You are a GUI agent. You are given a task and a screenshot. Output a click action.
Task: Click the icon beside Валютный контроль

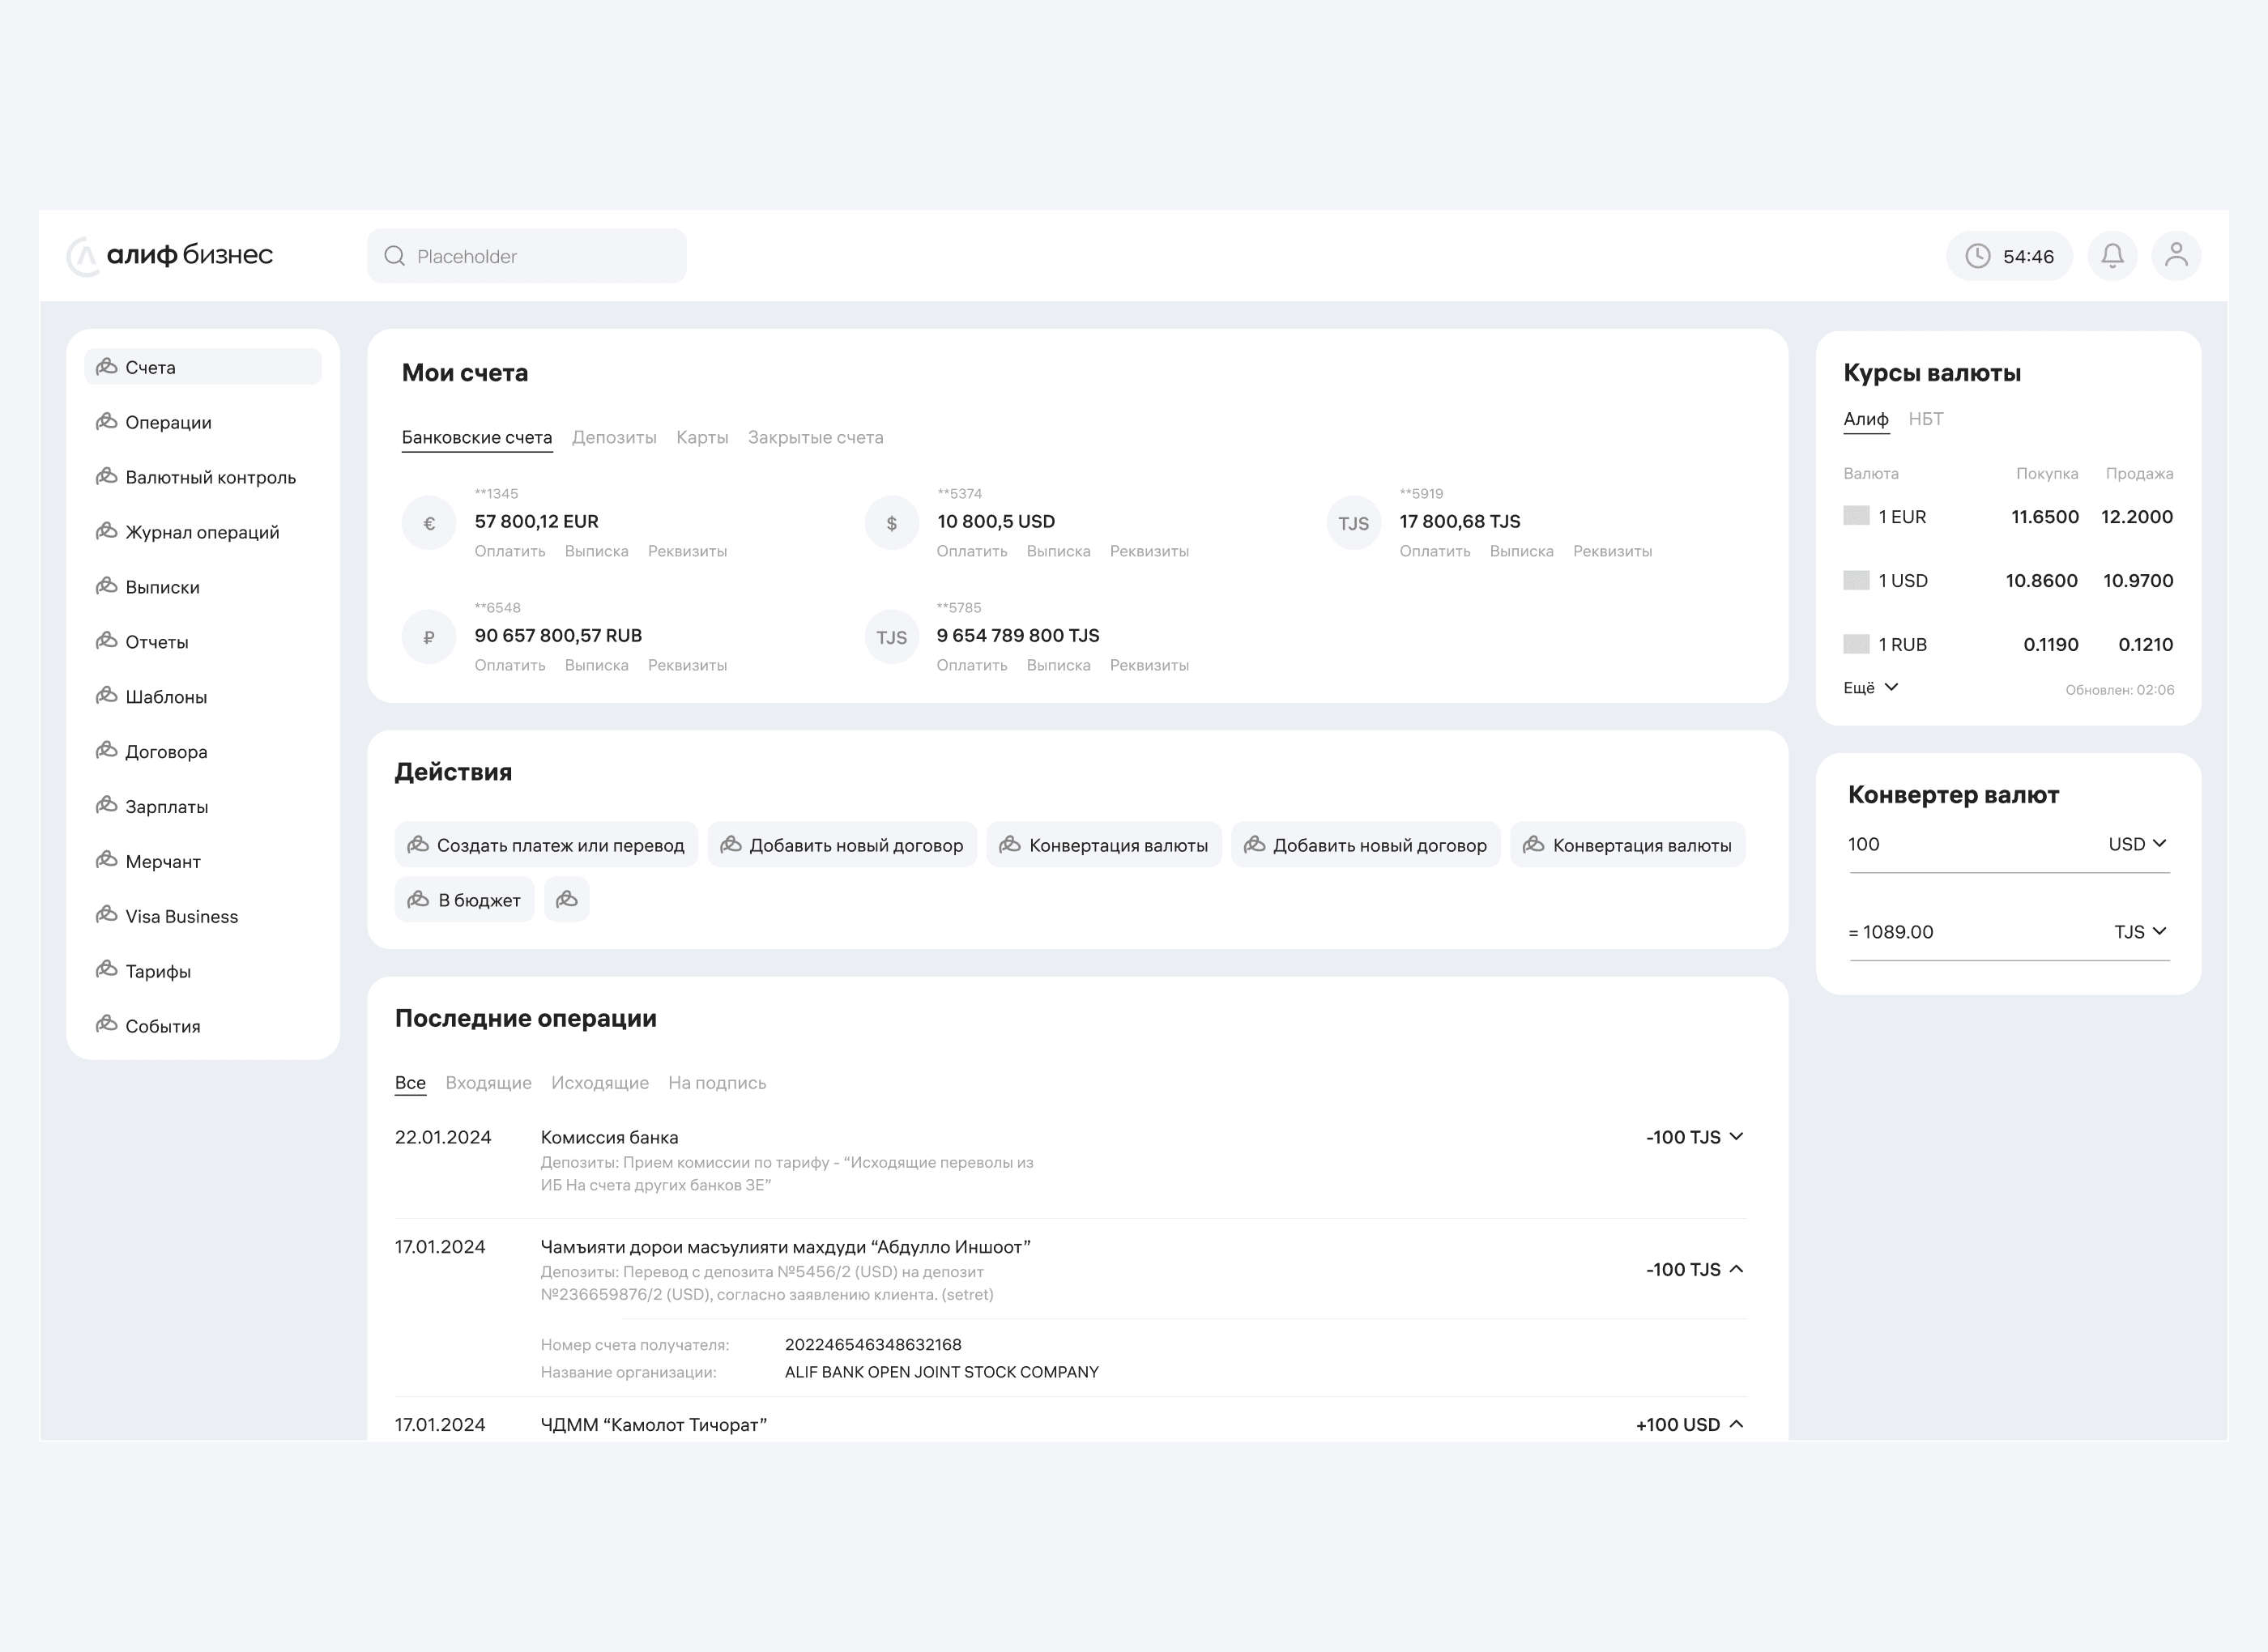[x=107, y=477]
